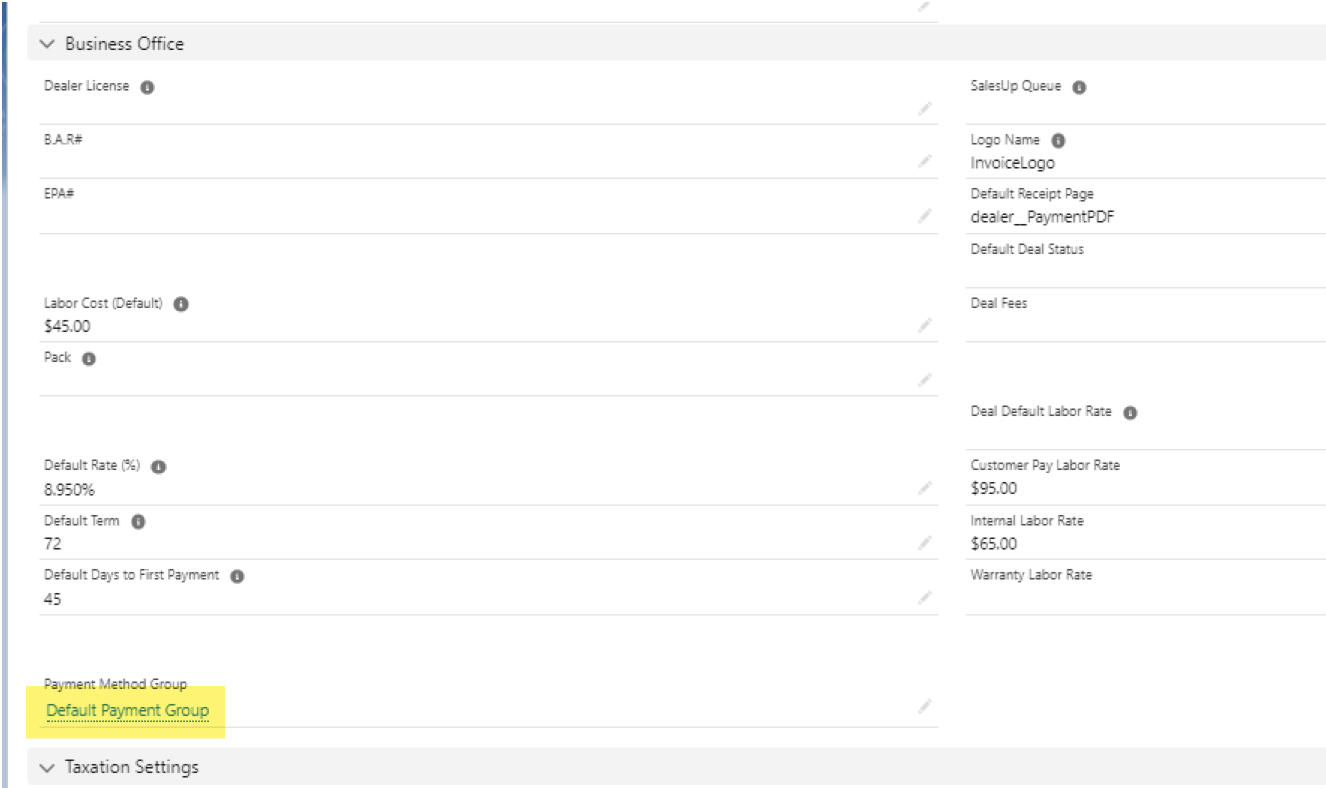Show help for Default Days to First Payment
The height and width of the screenshot is (788, 1326).
237,577
